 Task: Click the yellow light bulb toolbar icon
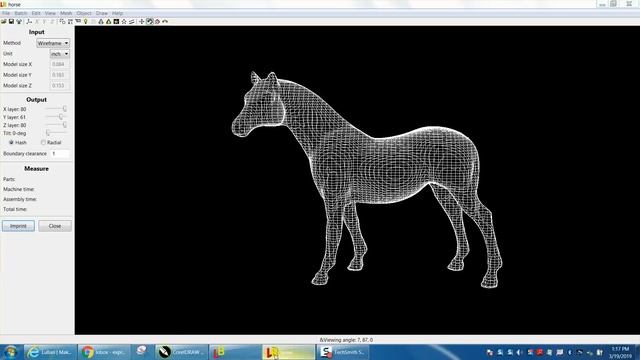pos(86,21)
